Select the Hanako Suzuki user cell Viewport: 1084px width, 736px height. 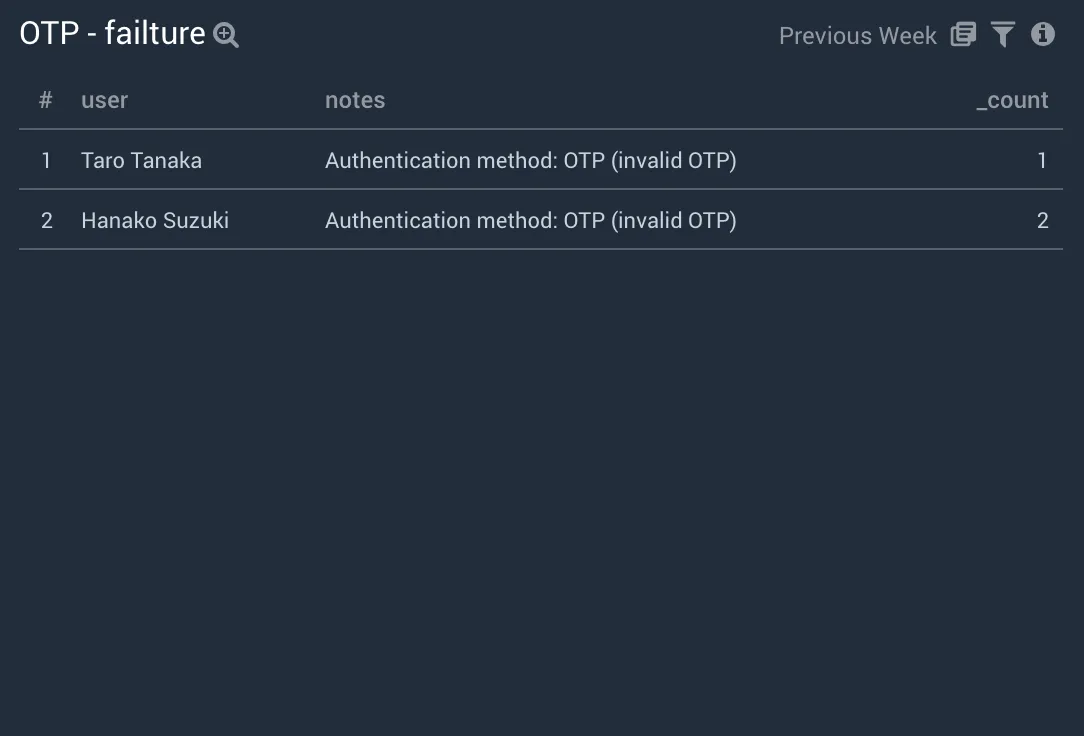tap(155, 220)
